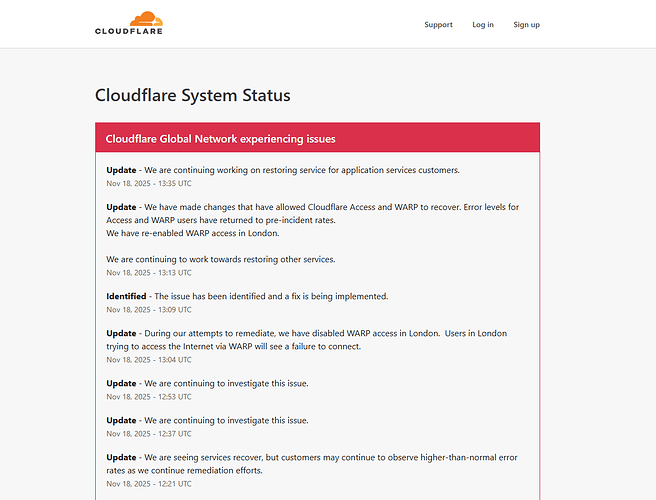Open the Support link

pyautogui.click(x=438, y=25)
